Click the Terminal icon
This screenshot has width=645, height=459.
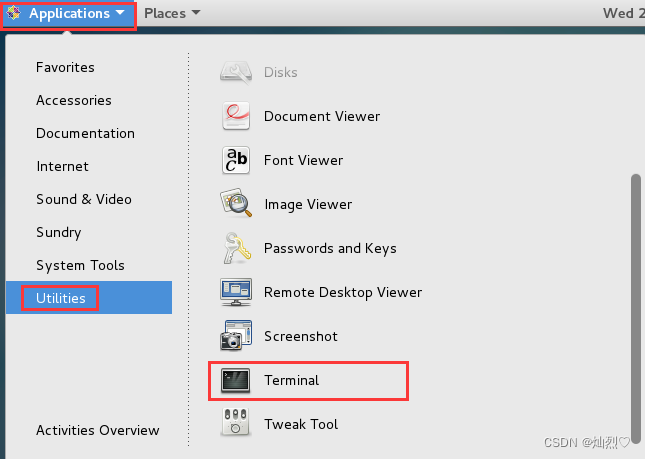tap(235, 380)
